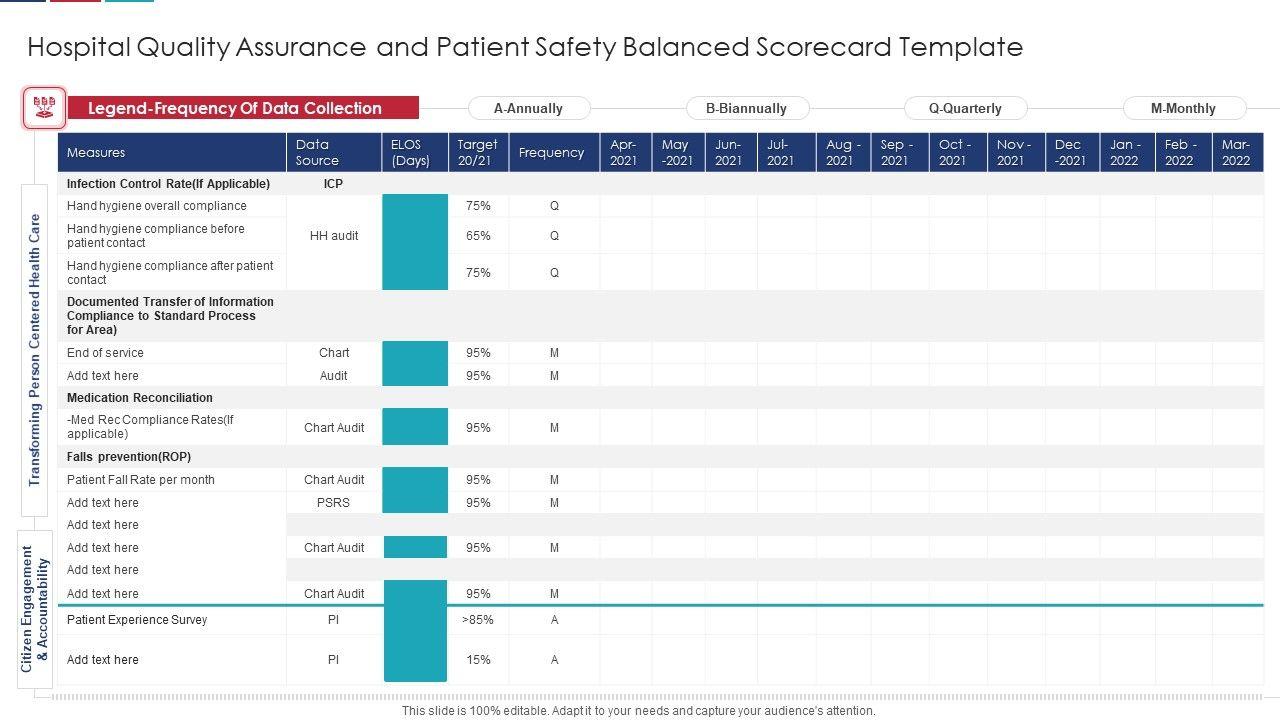Image resolution: width=1280 pixels, height=720 pixels.
Task: Click the red hospital icon beside the legend
Action: 44,108
